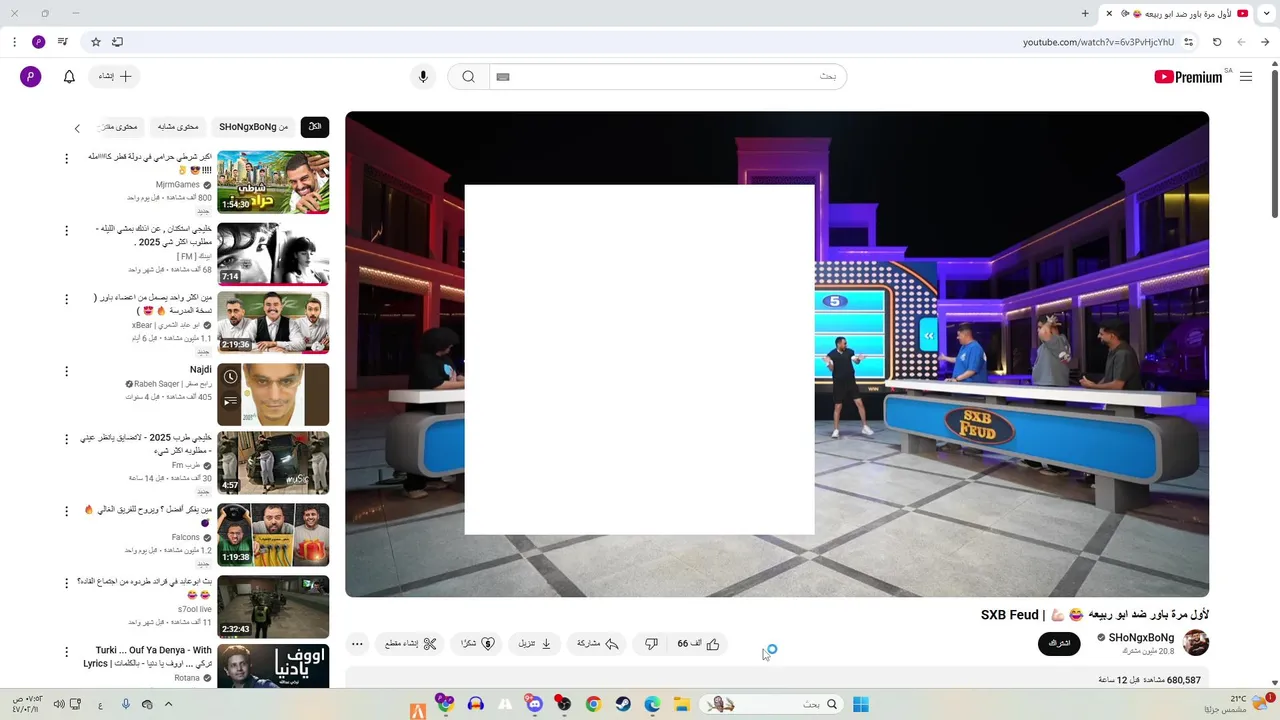The image size is (1280, 720).
Task: Click the main video player
Action: point(777,354)
